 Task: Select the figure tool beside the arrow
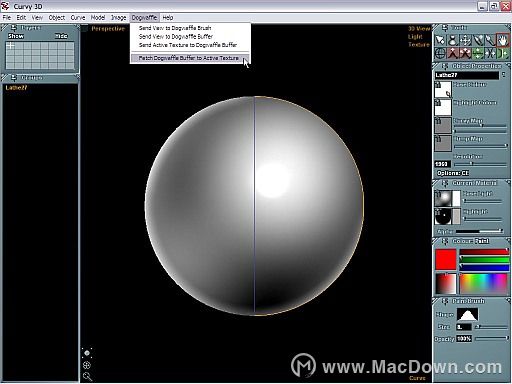(452, 41)
